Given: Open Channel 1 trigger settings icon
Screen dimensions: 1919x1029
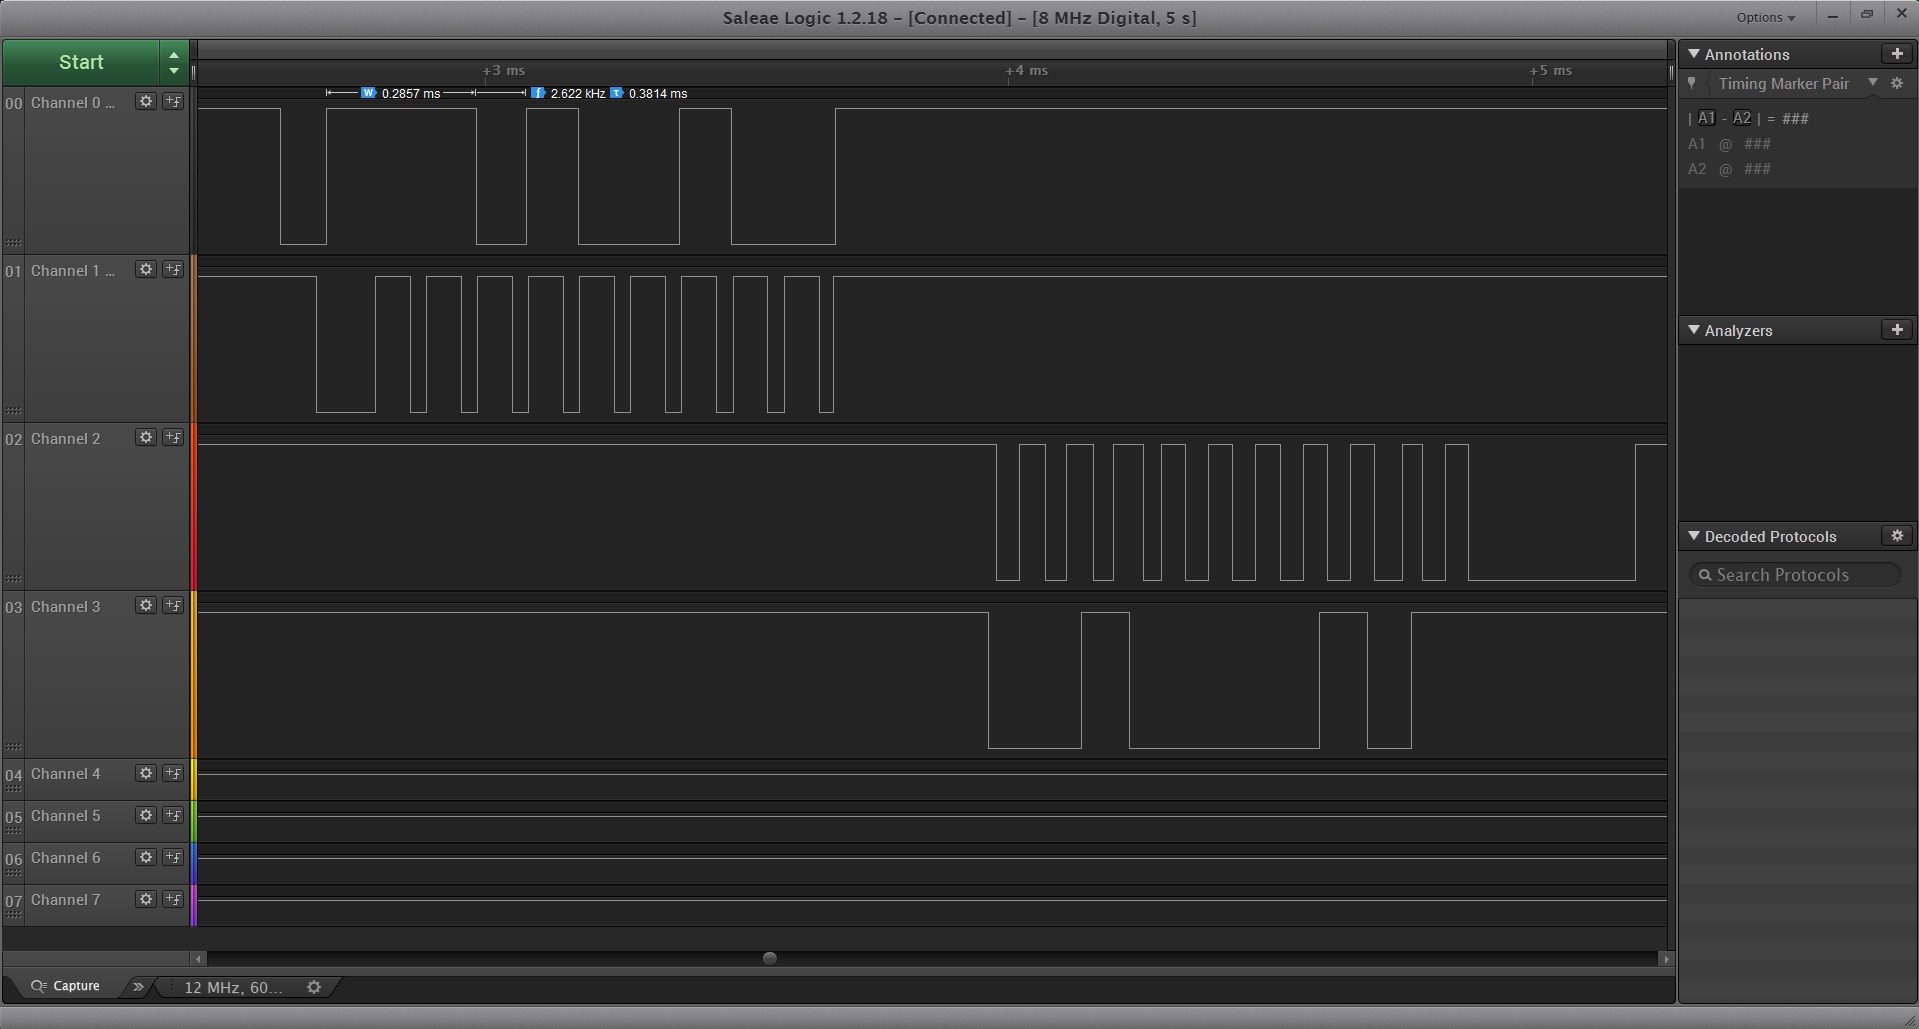Looking at the screenshot, I should tap(173, 269).
